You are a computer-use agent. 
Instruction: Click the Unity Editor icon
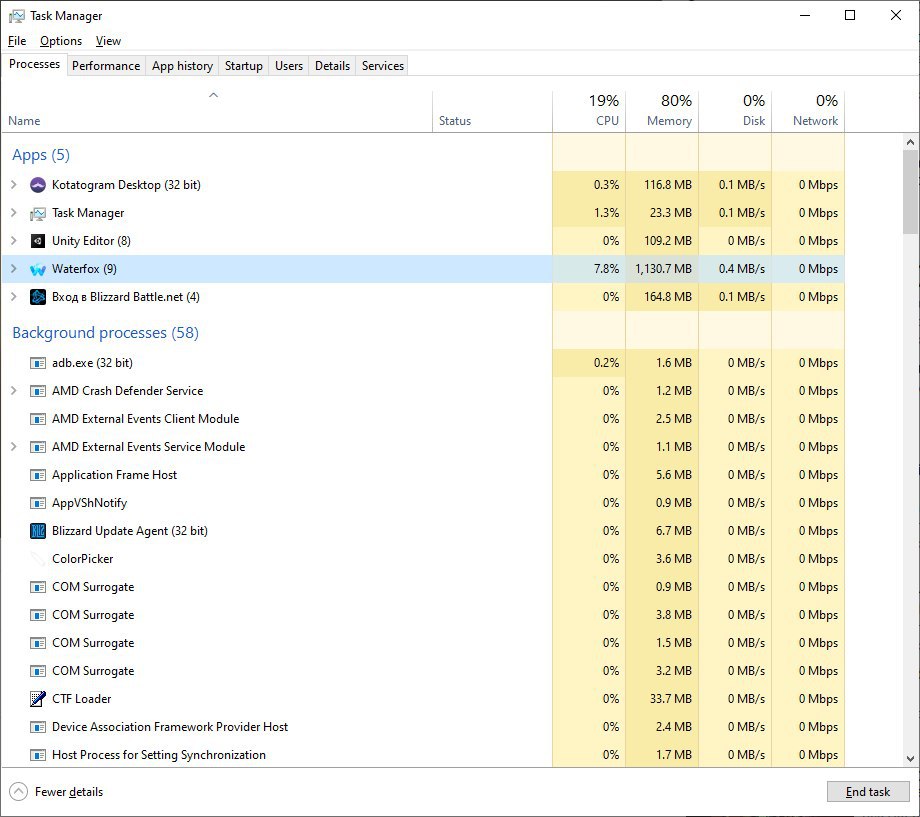pyautogui.click(x=38, y=241)
